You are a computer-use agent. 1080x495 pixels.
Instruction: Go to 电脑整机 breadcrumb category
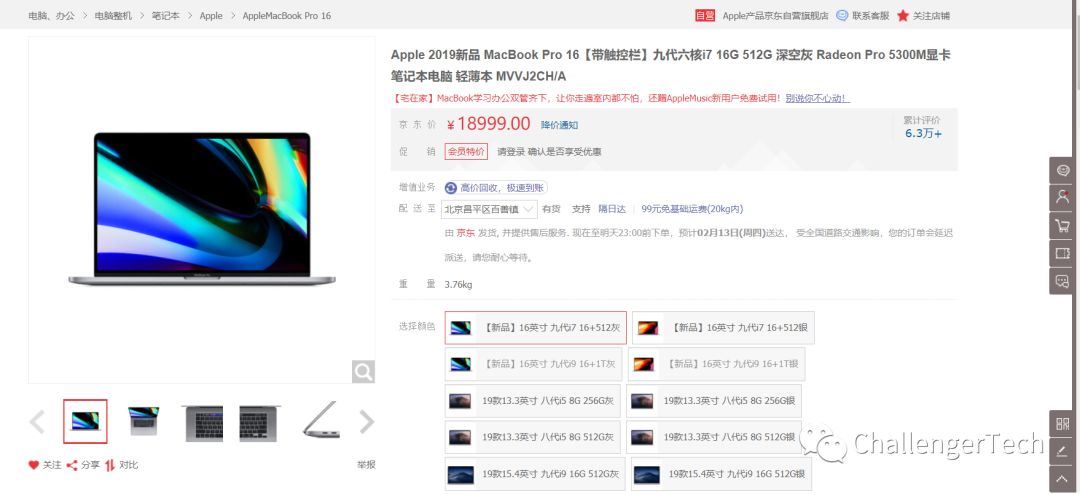click(113, 15)
